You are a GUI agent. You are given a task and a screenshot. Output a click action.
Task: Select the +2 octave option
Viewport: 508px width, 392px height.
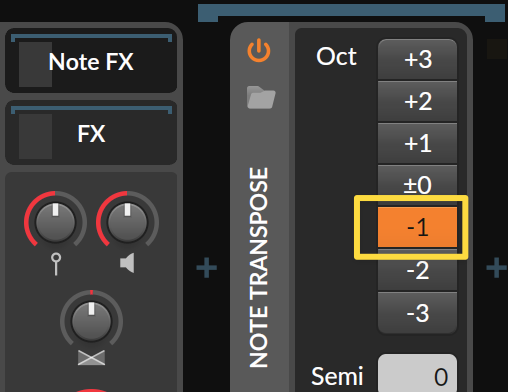point(417,101)
